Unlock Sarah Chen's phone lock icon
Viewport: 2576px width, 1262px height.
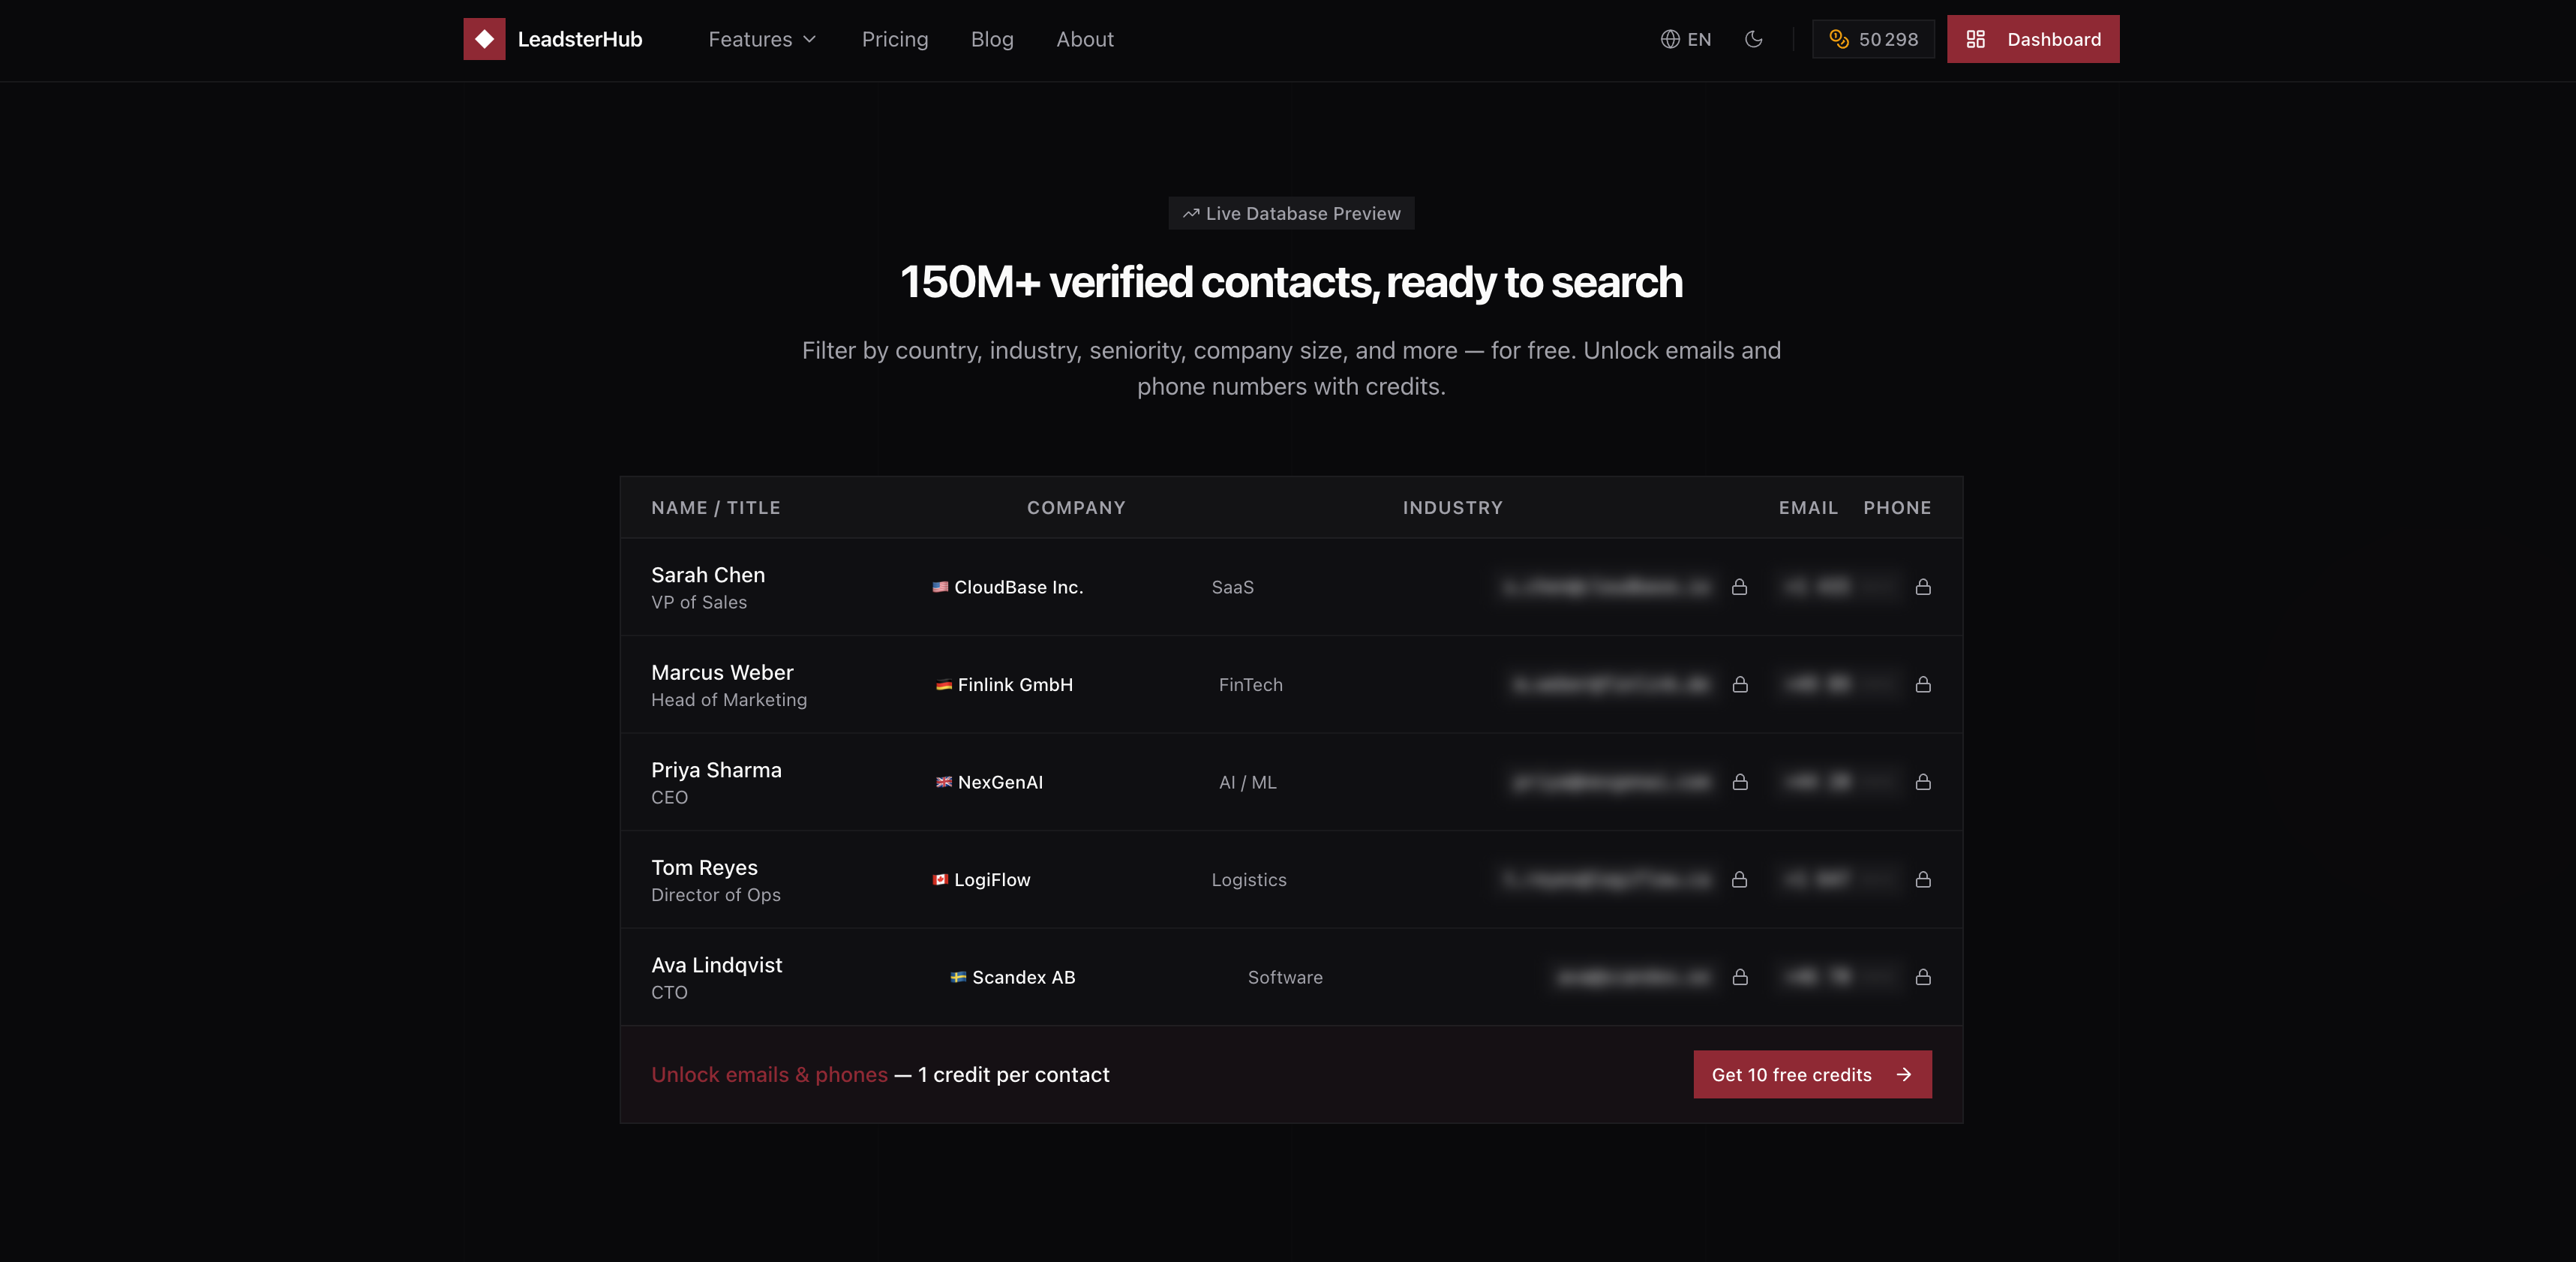[x=1922, y=587]
